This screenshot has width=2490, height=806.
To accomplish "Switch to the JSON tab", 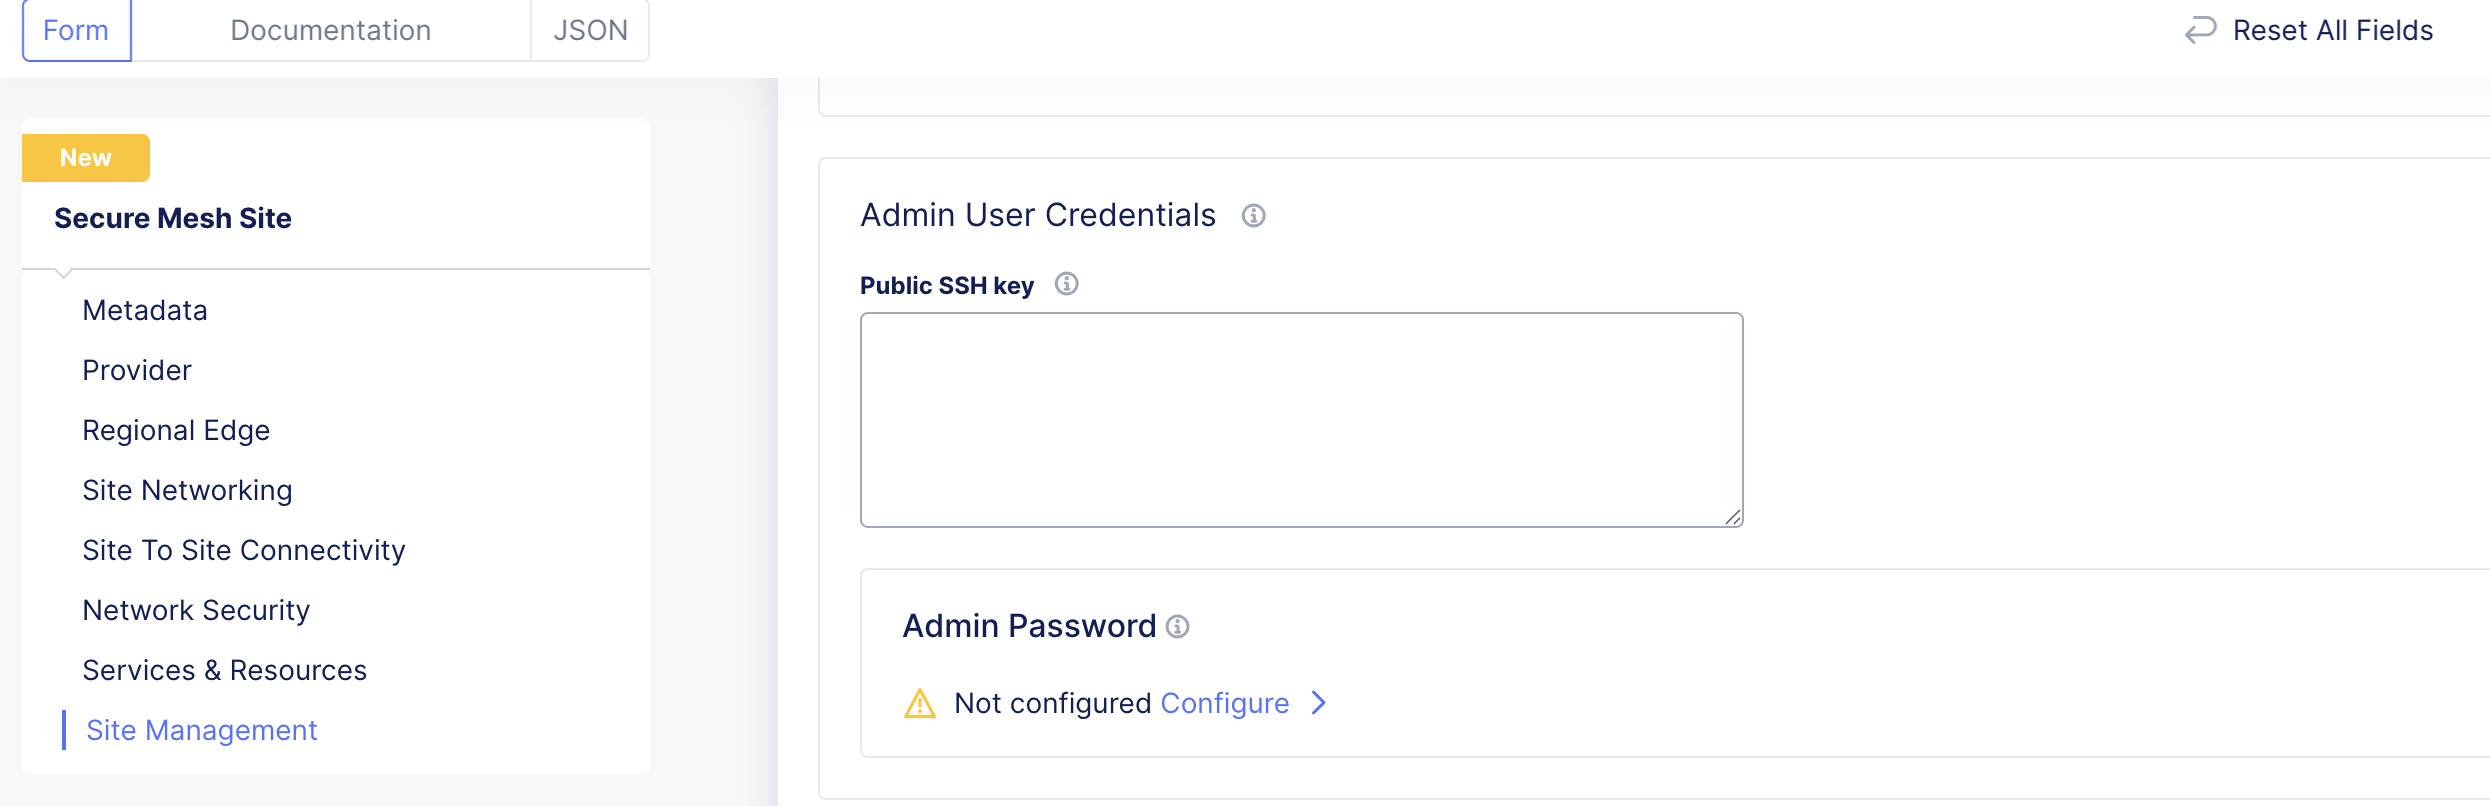I will coord(590,30).
